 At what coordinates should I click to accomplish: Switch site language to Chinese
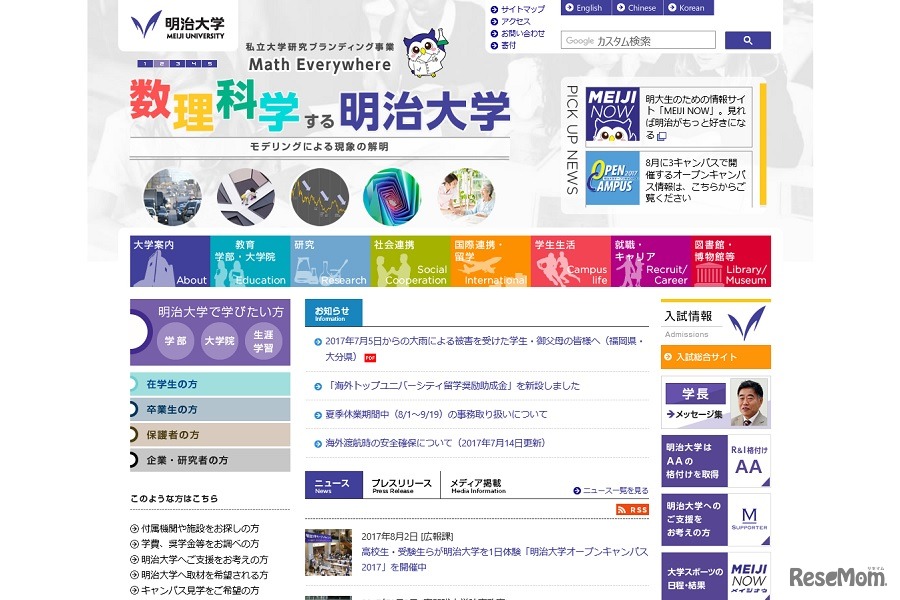click(637, 7)
